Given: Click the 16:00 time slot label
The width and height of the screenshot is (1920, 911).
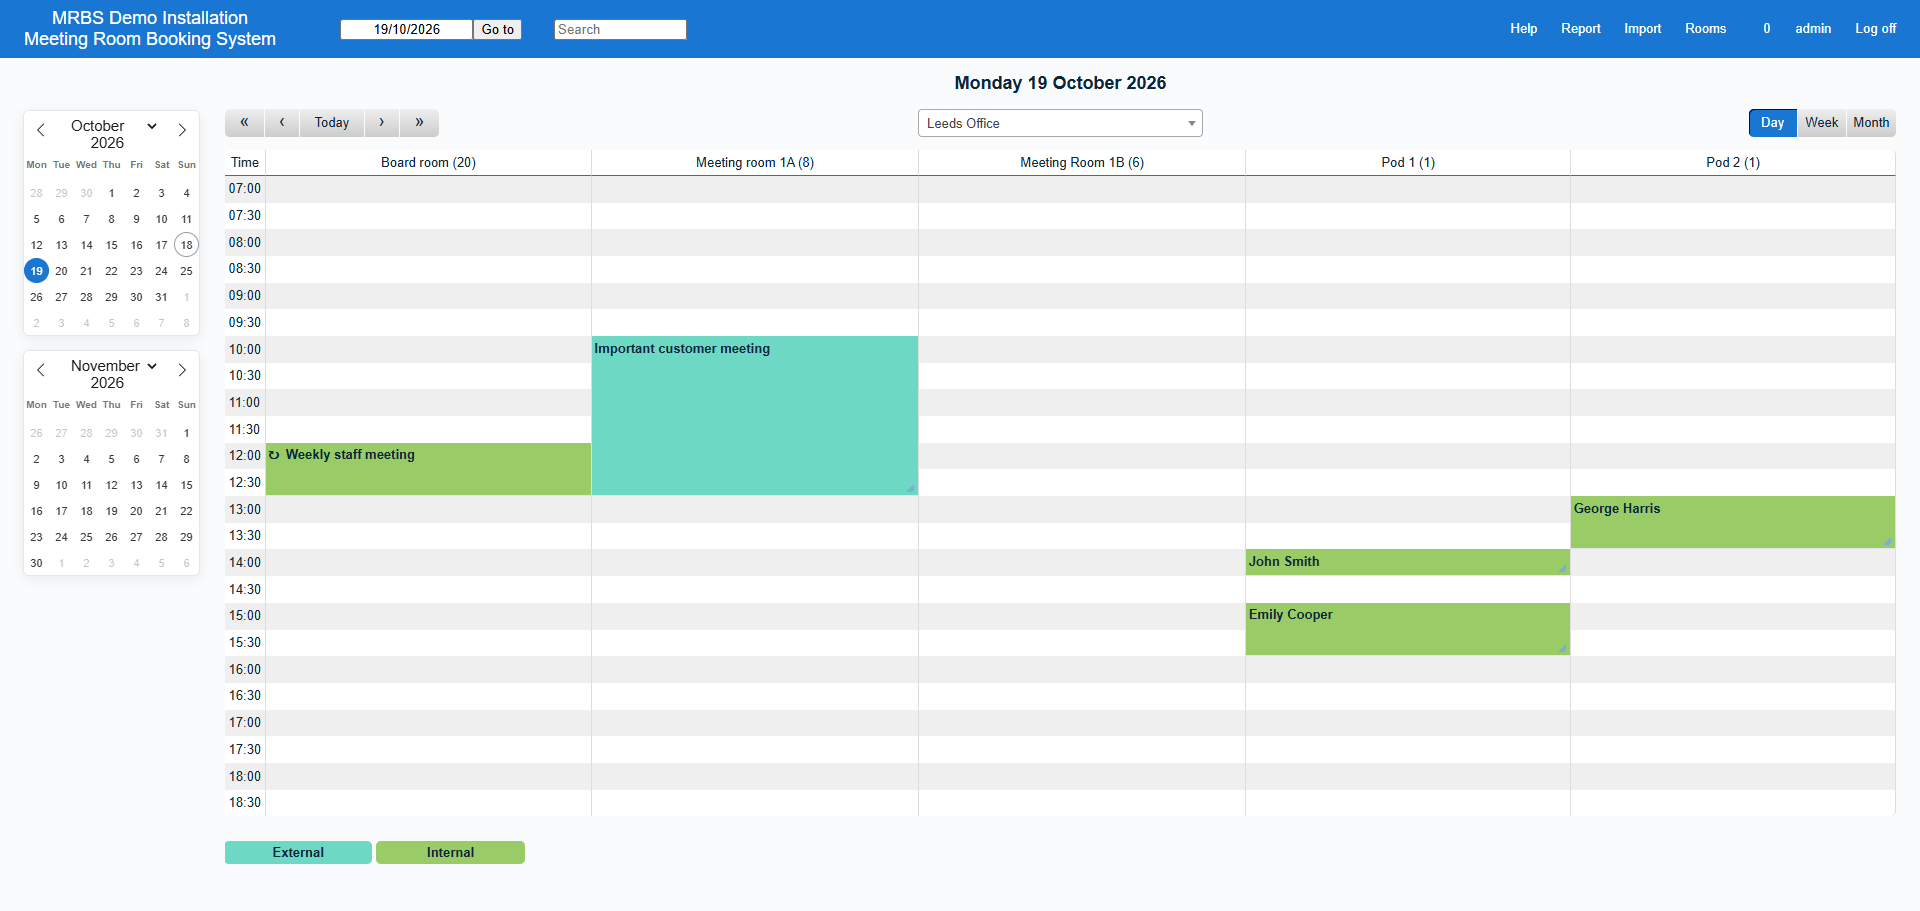Looking at the screenshot, I should (x=245, y=670).
